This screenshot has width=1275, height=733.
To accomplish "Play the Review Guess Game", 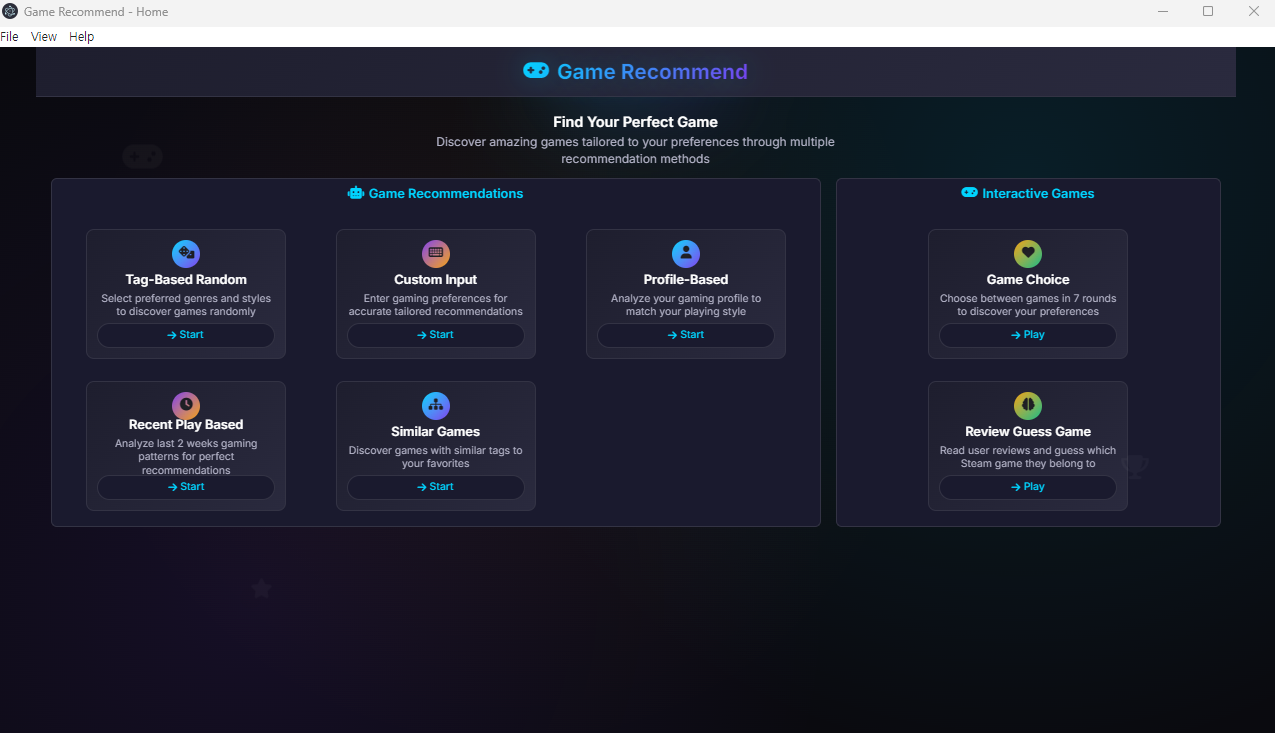I will pyautogui.click(x=1027, y=487).
